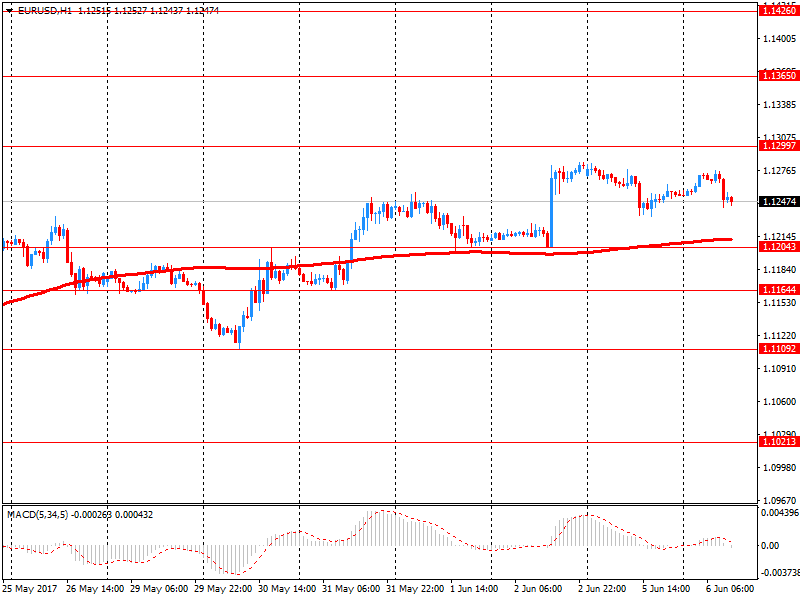Click the 1.11092 red level price label

[x=779, y=349]
